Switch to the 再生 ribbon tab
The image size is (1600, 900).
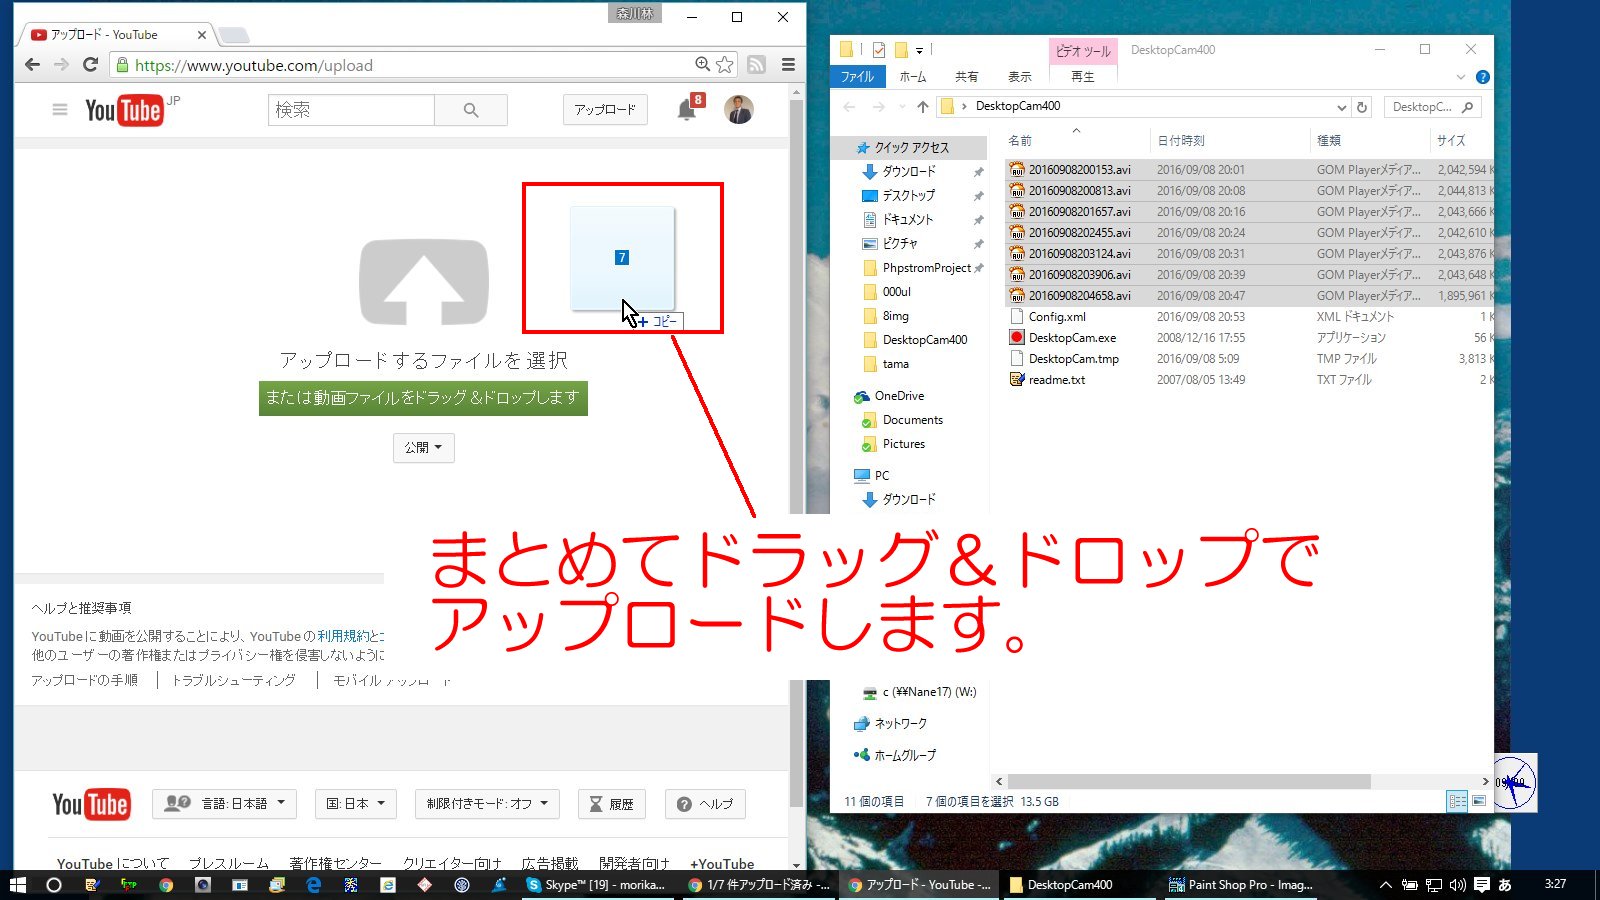coord(1083,76)
